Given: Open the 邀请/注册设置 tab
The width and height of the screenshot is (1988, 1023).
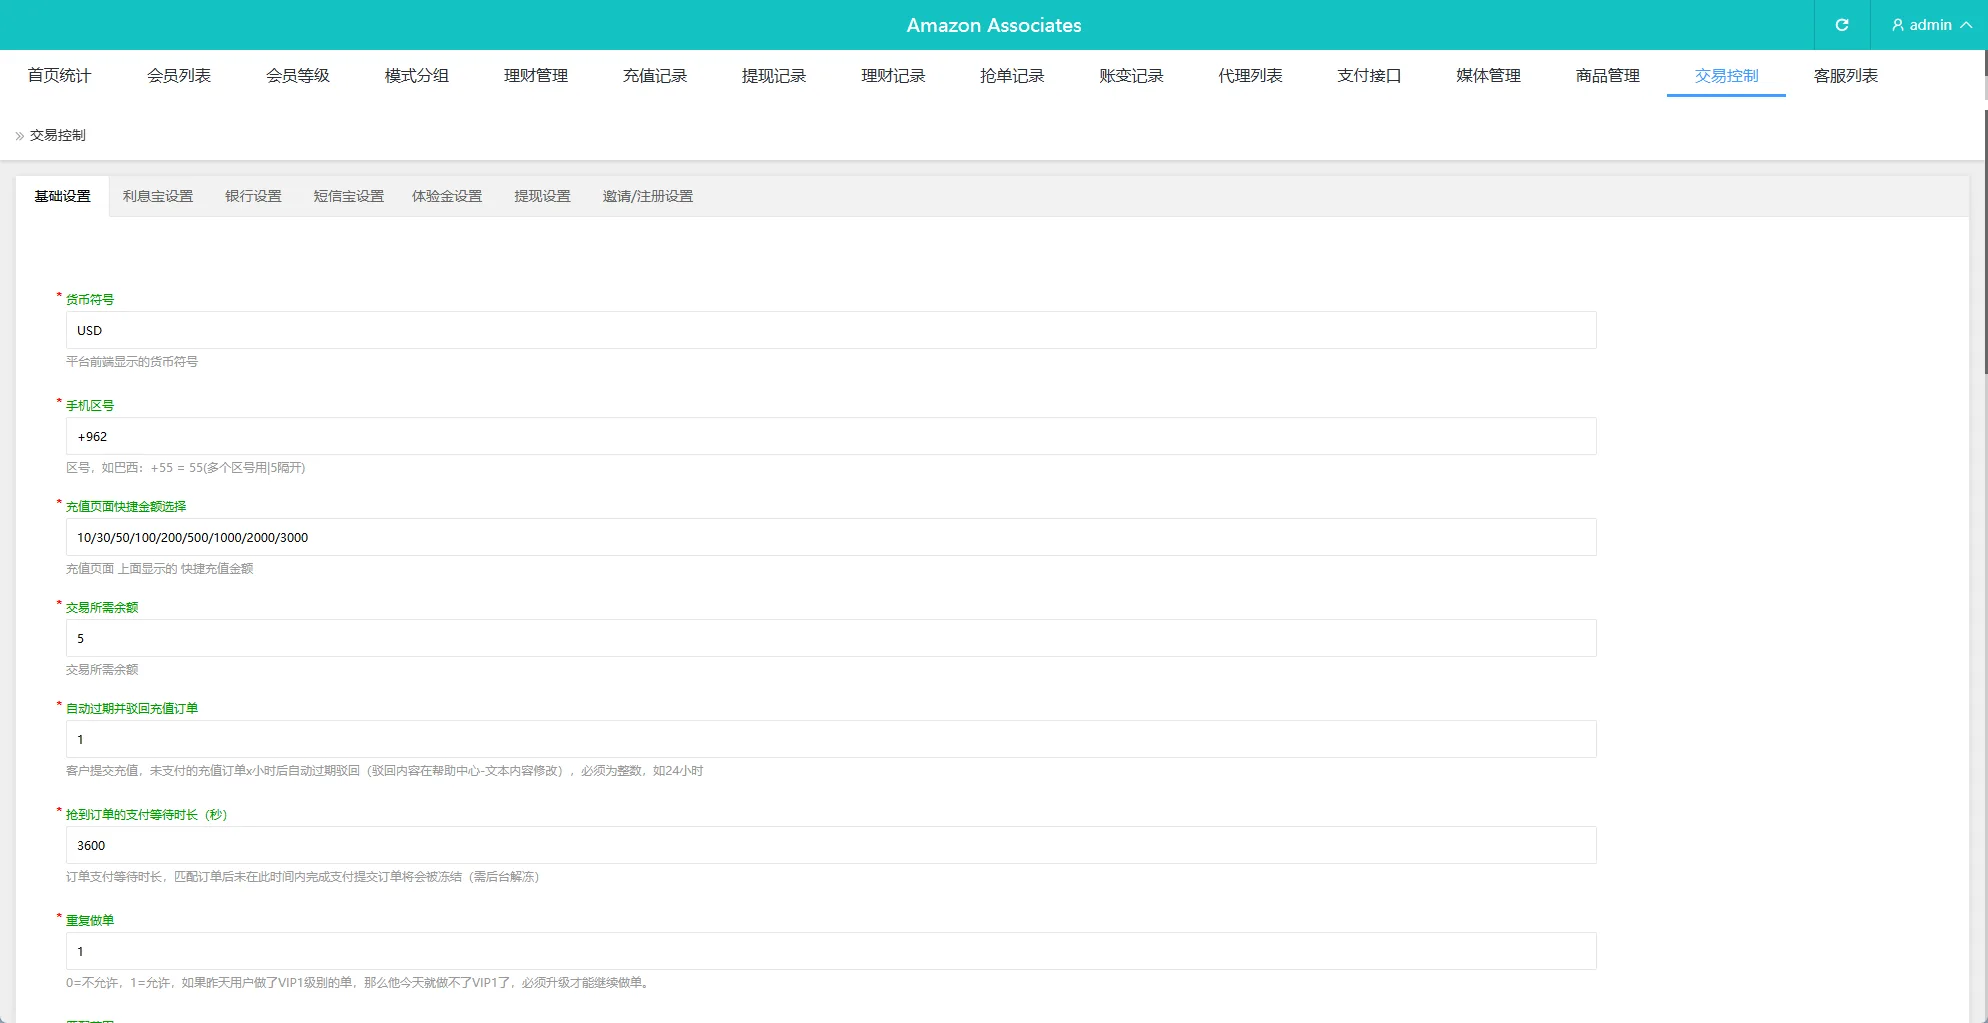Looking at the screenshot, I should point(647,197).
